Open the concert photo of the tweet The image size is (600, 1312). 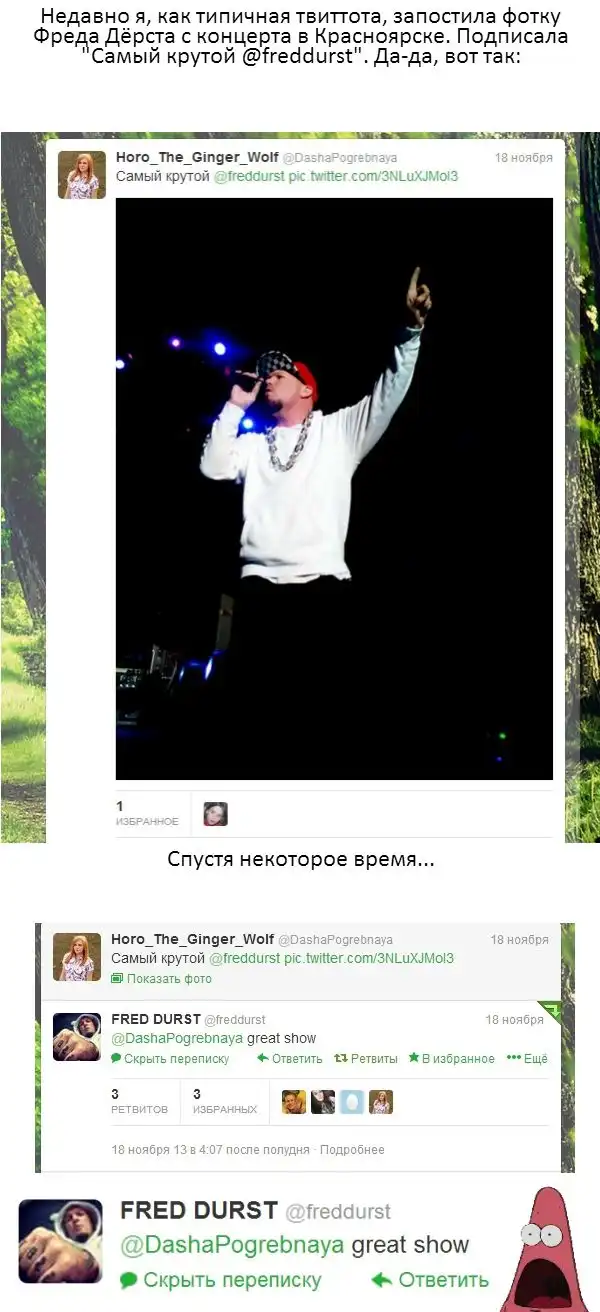point(334,488)
